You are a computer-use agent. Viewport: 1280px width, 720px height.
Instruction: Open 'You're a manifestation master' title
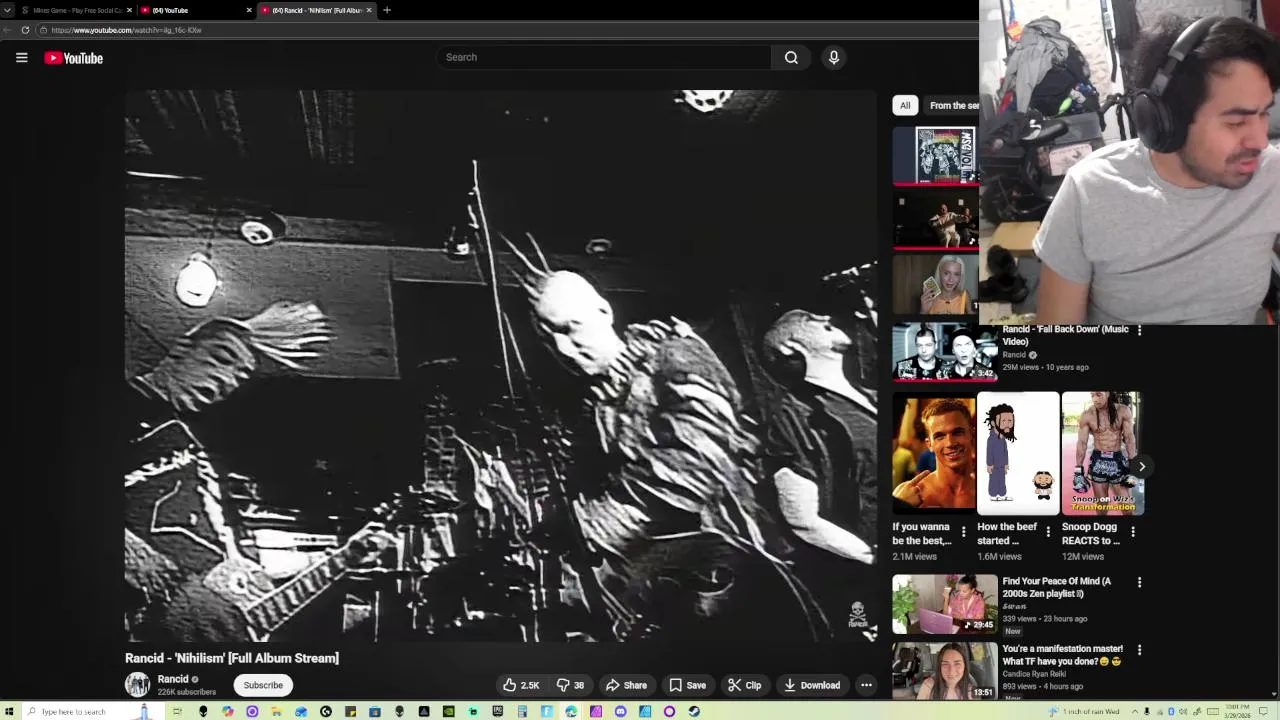1062,655
